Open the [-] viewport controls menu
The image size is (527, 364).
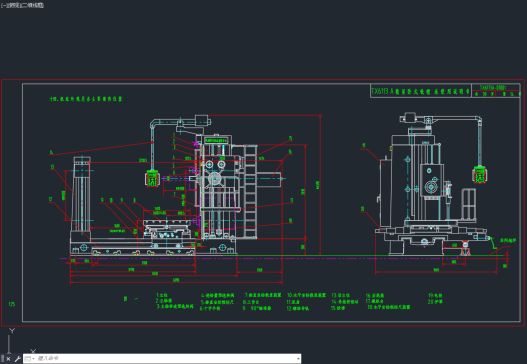tap(3, 5)
